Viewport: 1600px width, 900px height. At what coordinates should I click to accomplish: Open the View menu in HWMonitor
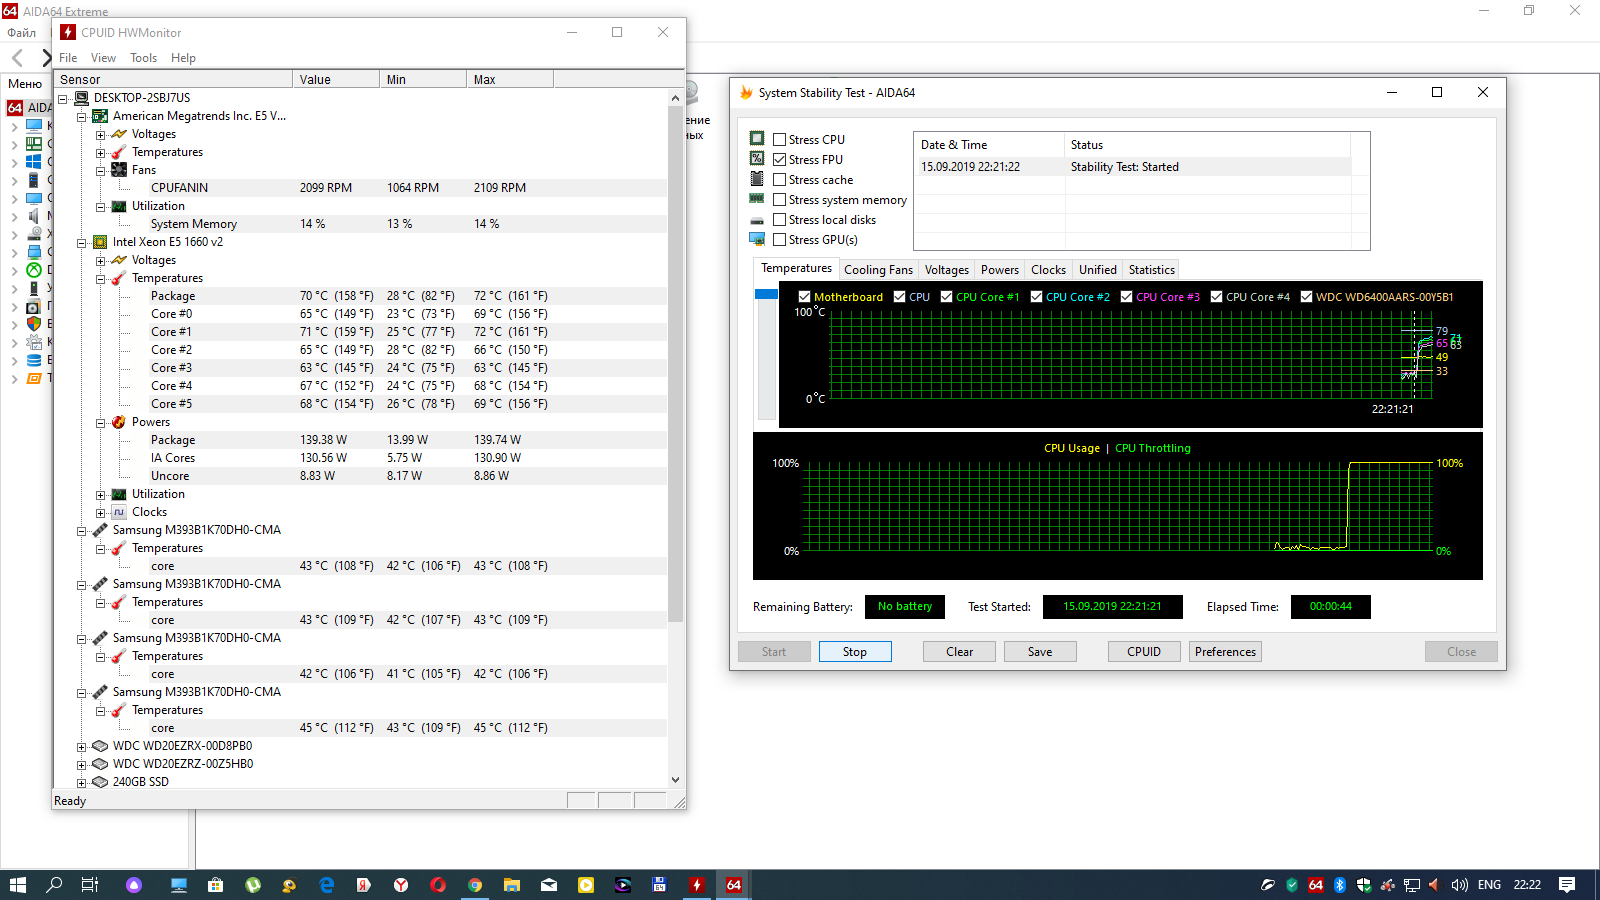coord(103,58)
